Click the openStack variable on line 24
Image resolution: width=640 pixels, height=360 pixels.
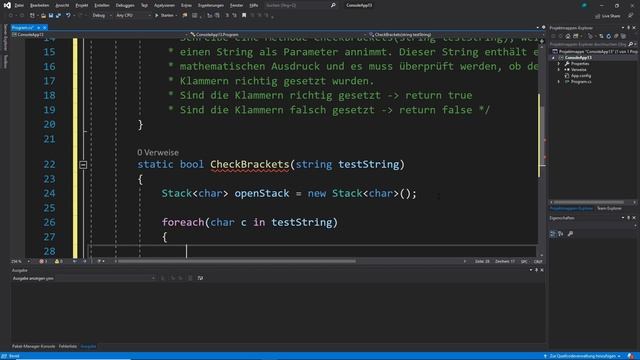pos(262,193)
